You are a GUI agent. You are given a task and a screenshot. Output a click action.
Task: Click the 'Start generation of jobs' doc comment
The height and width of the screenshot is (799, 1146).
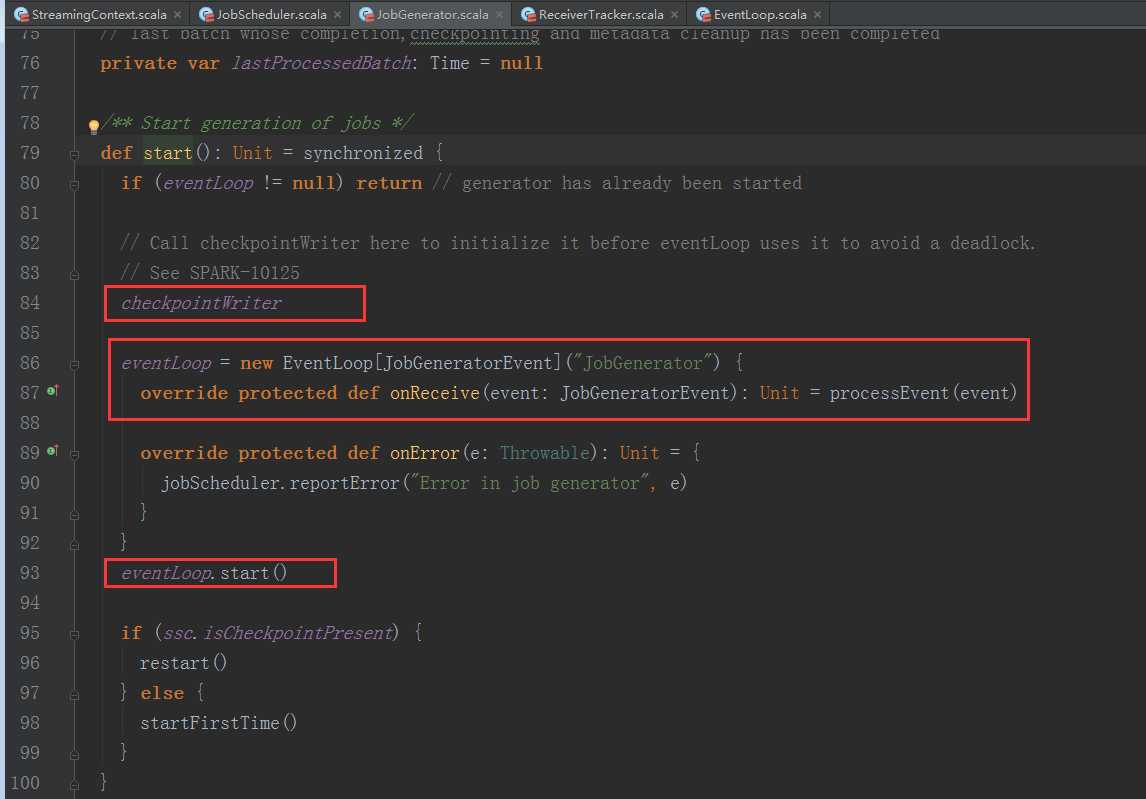click(x=258, y=123)
